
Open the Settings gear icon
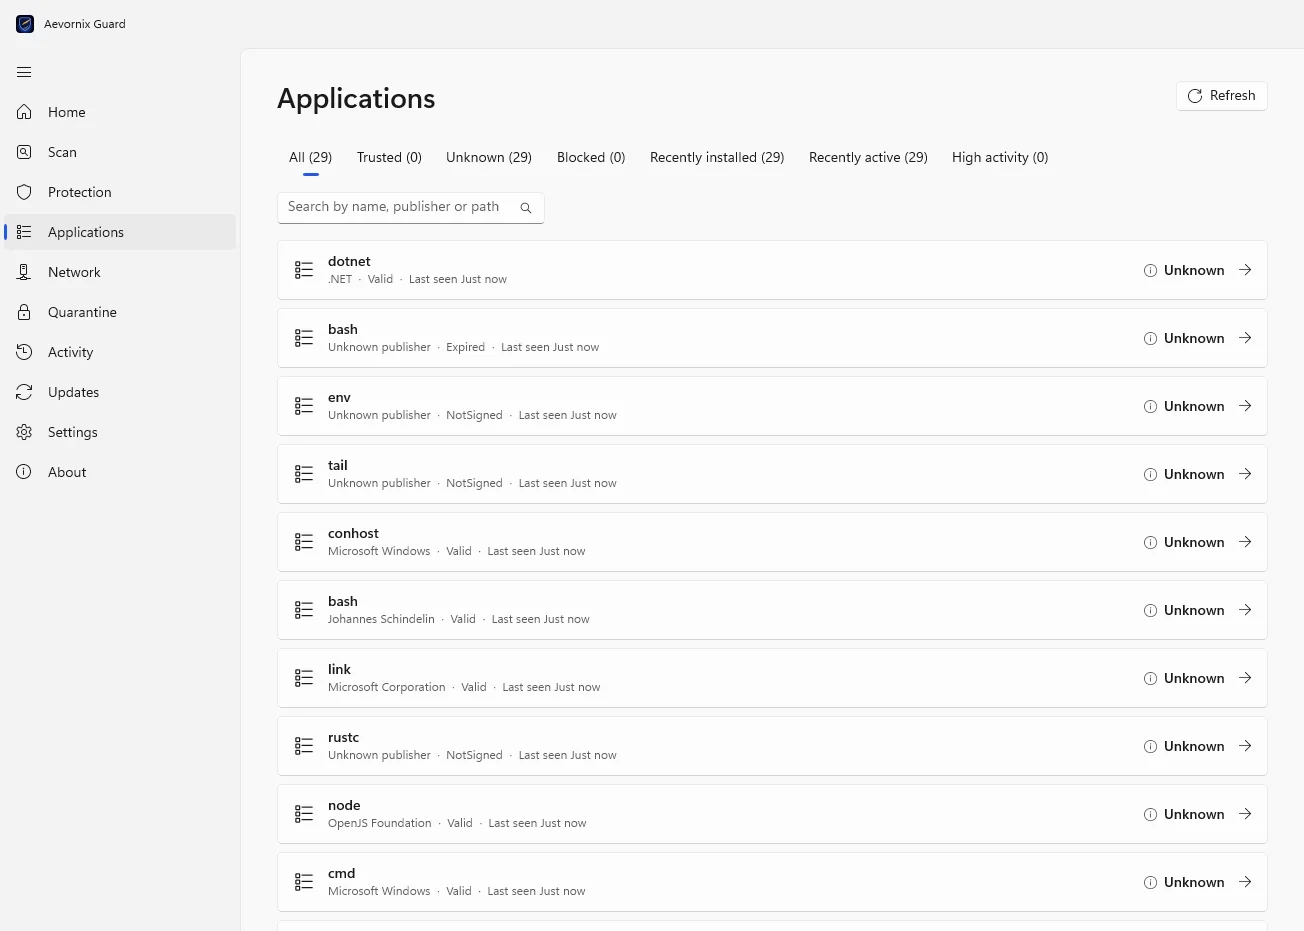click(24, 432)
